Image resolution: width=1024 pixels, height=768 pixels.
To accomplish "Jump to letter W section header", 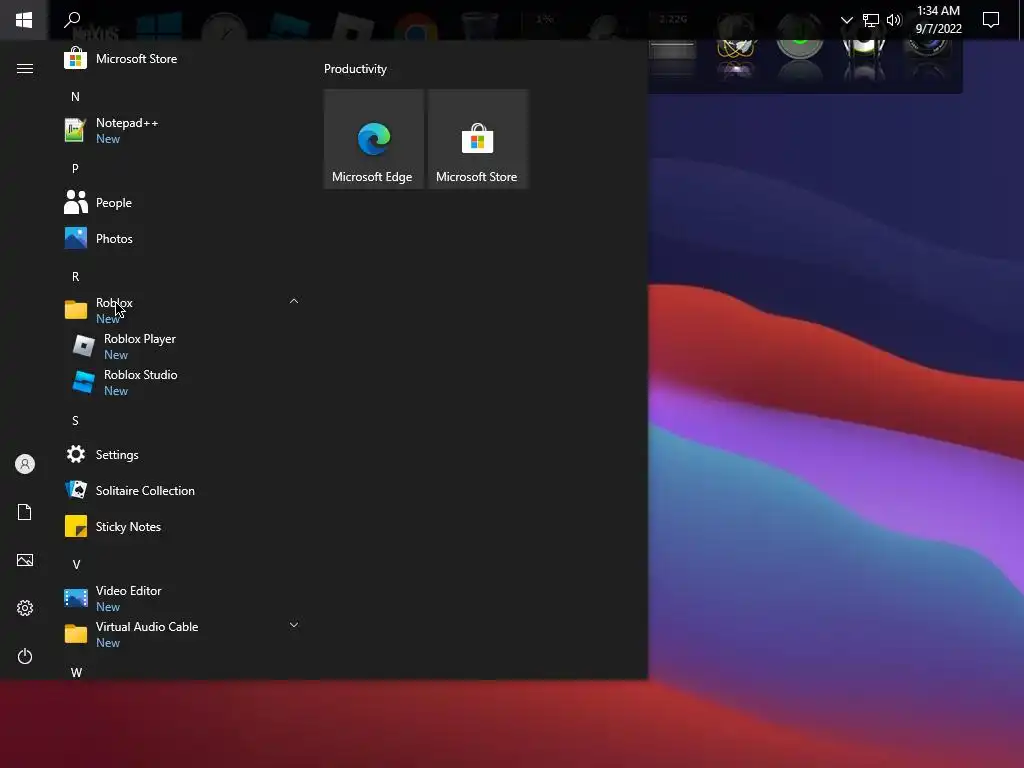I will click(x=76, y=673).
